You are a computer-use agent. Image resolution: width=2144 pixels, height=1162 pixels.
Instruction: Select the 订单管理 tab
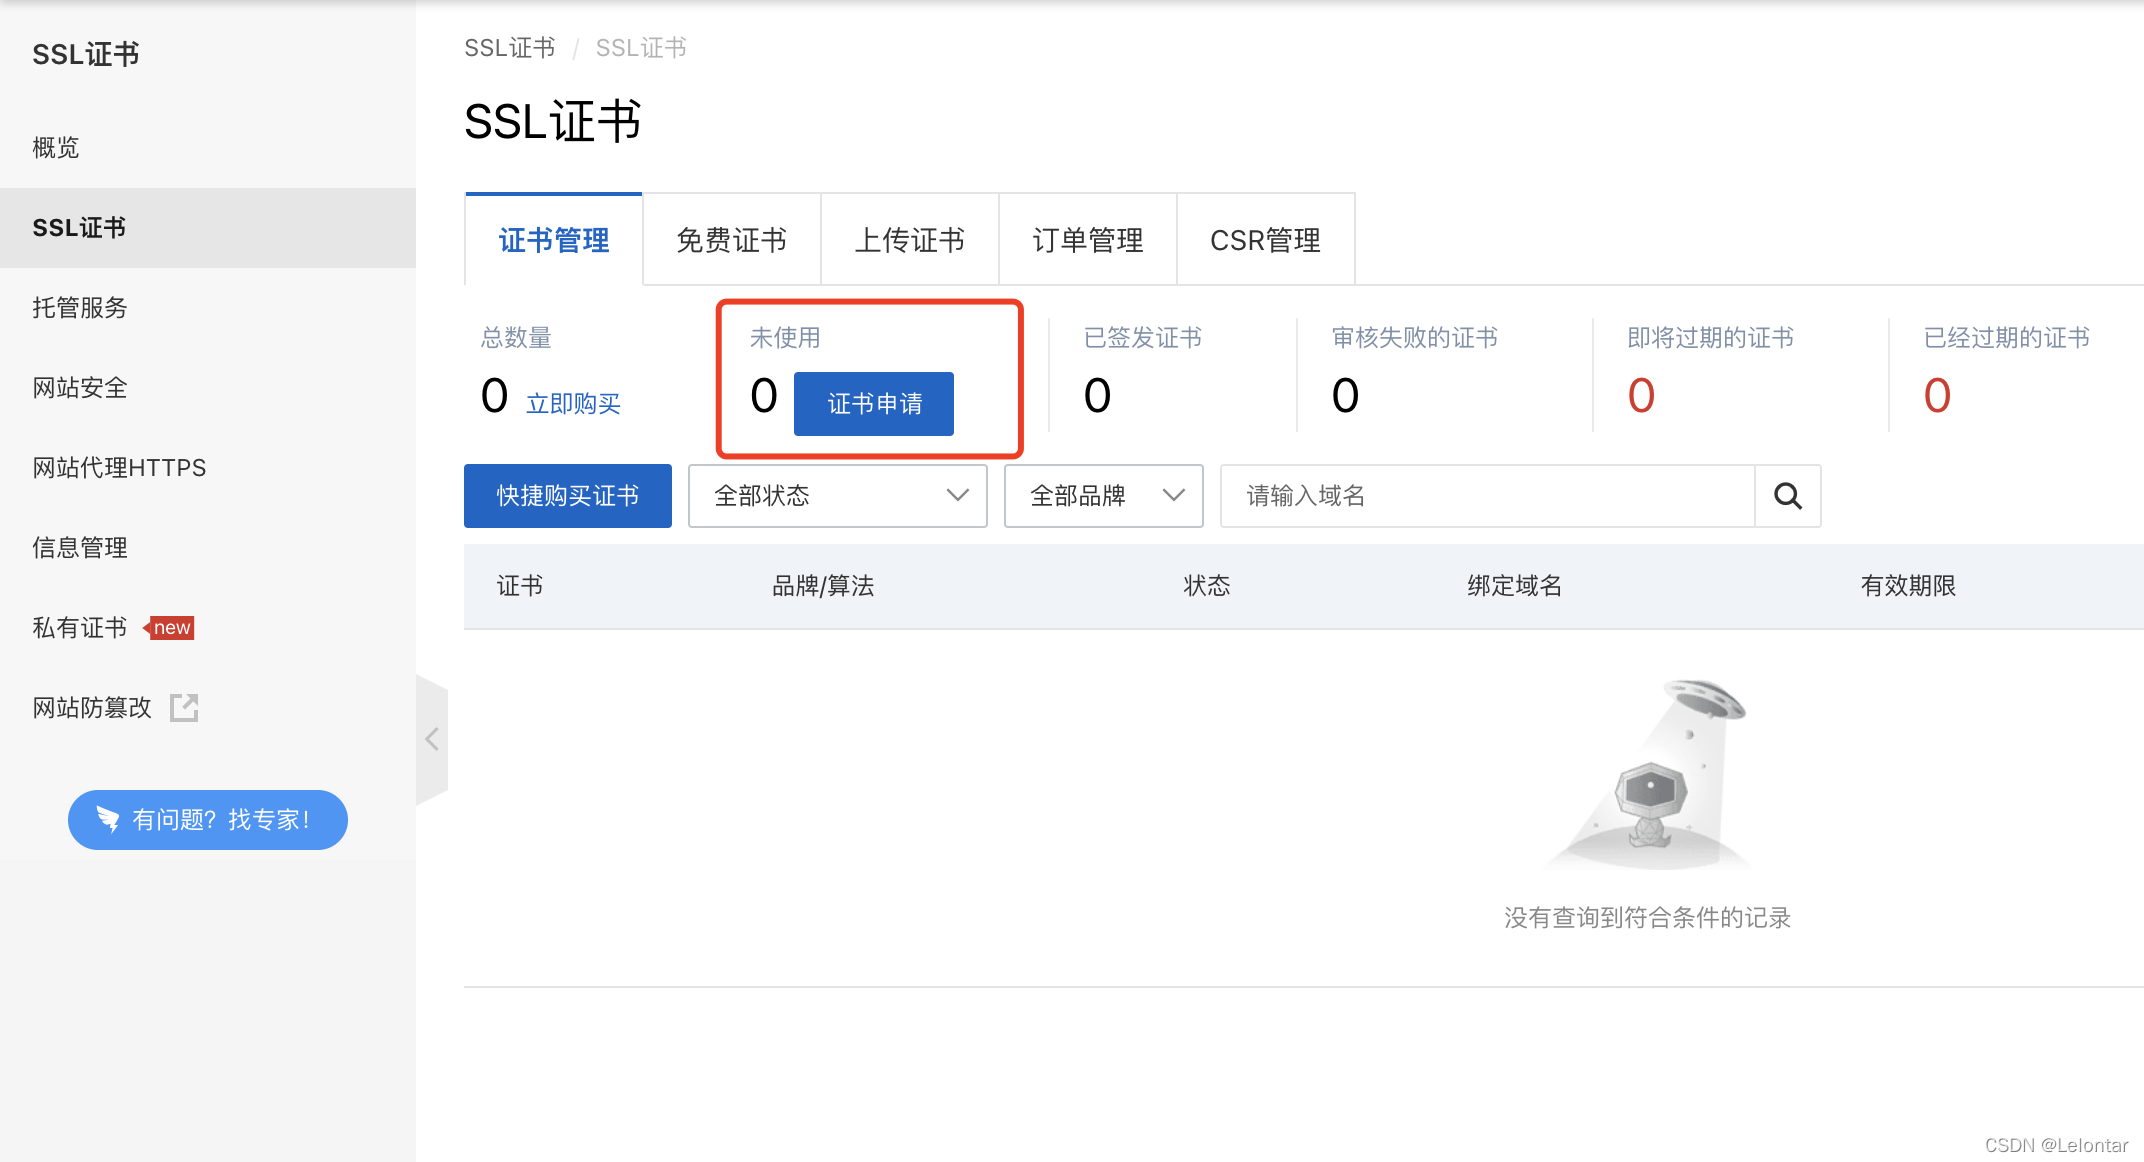[1087, 240]
